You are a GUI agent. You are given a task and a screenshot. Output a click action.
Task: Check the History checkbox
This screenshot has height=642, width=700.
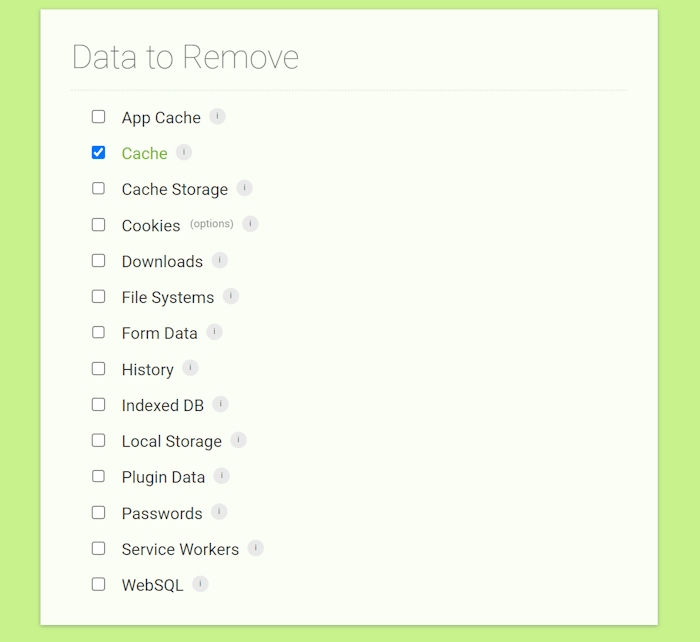98,369
